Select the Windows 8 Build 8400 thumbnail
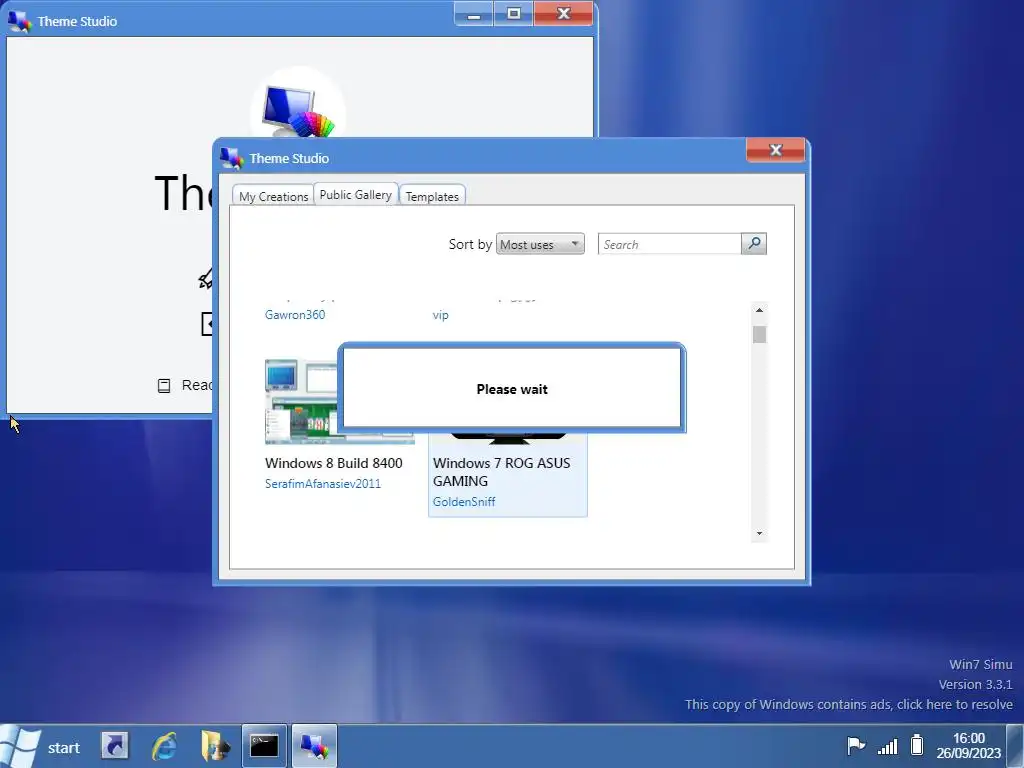The height and width of the screenshot is (768, 1024). (301, 402)
